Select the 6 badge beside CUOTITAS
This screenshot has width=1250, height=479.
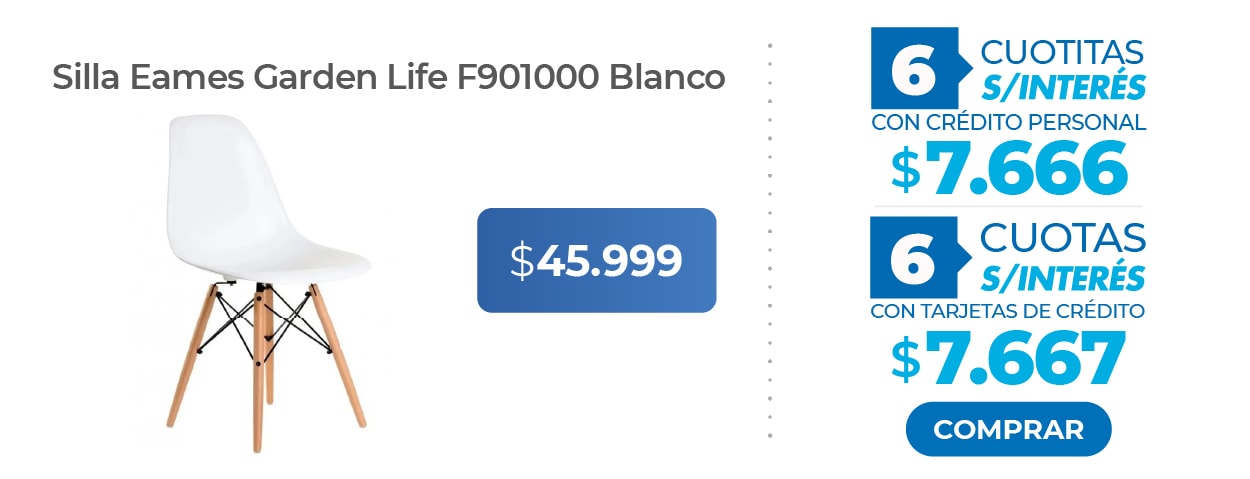tap(911, 68)
